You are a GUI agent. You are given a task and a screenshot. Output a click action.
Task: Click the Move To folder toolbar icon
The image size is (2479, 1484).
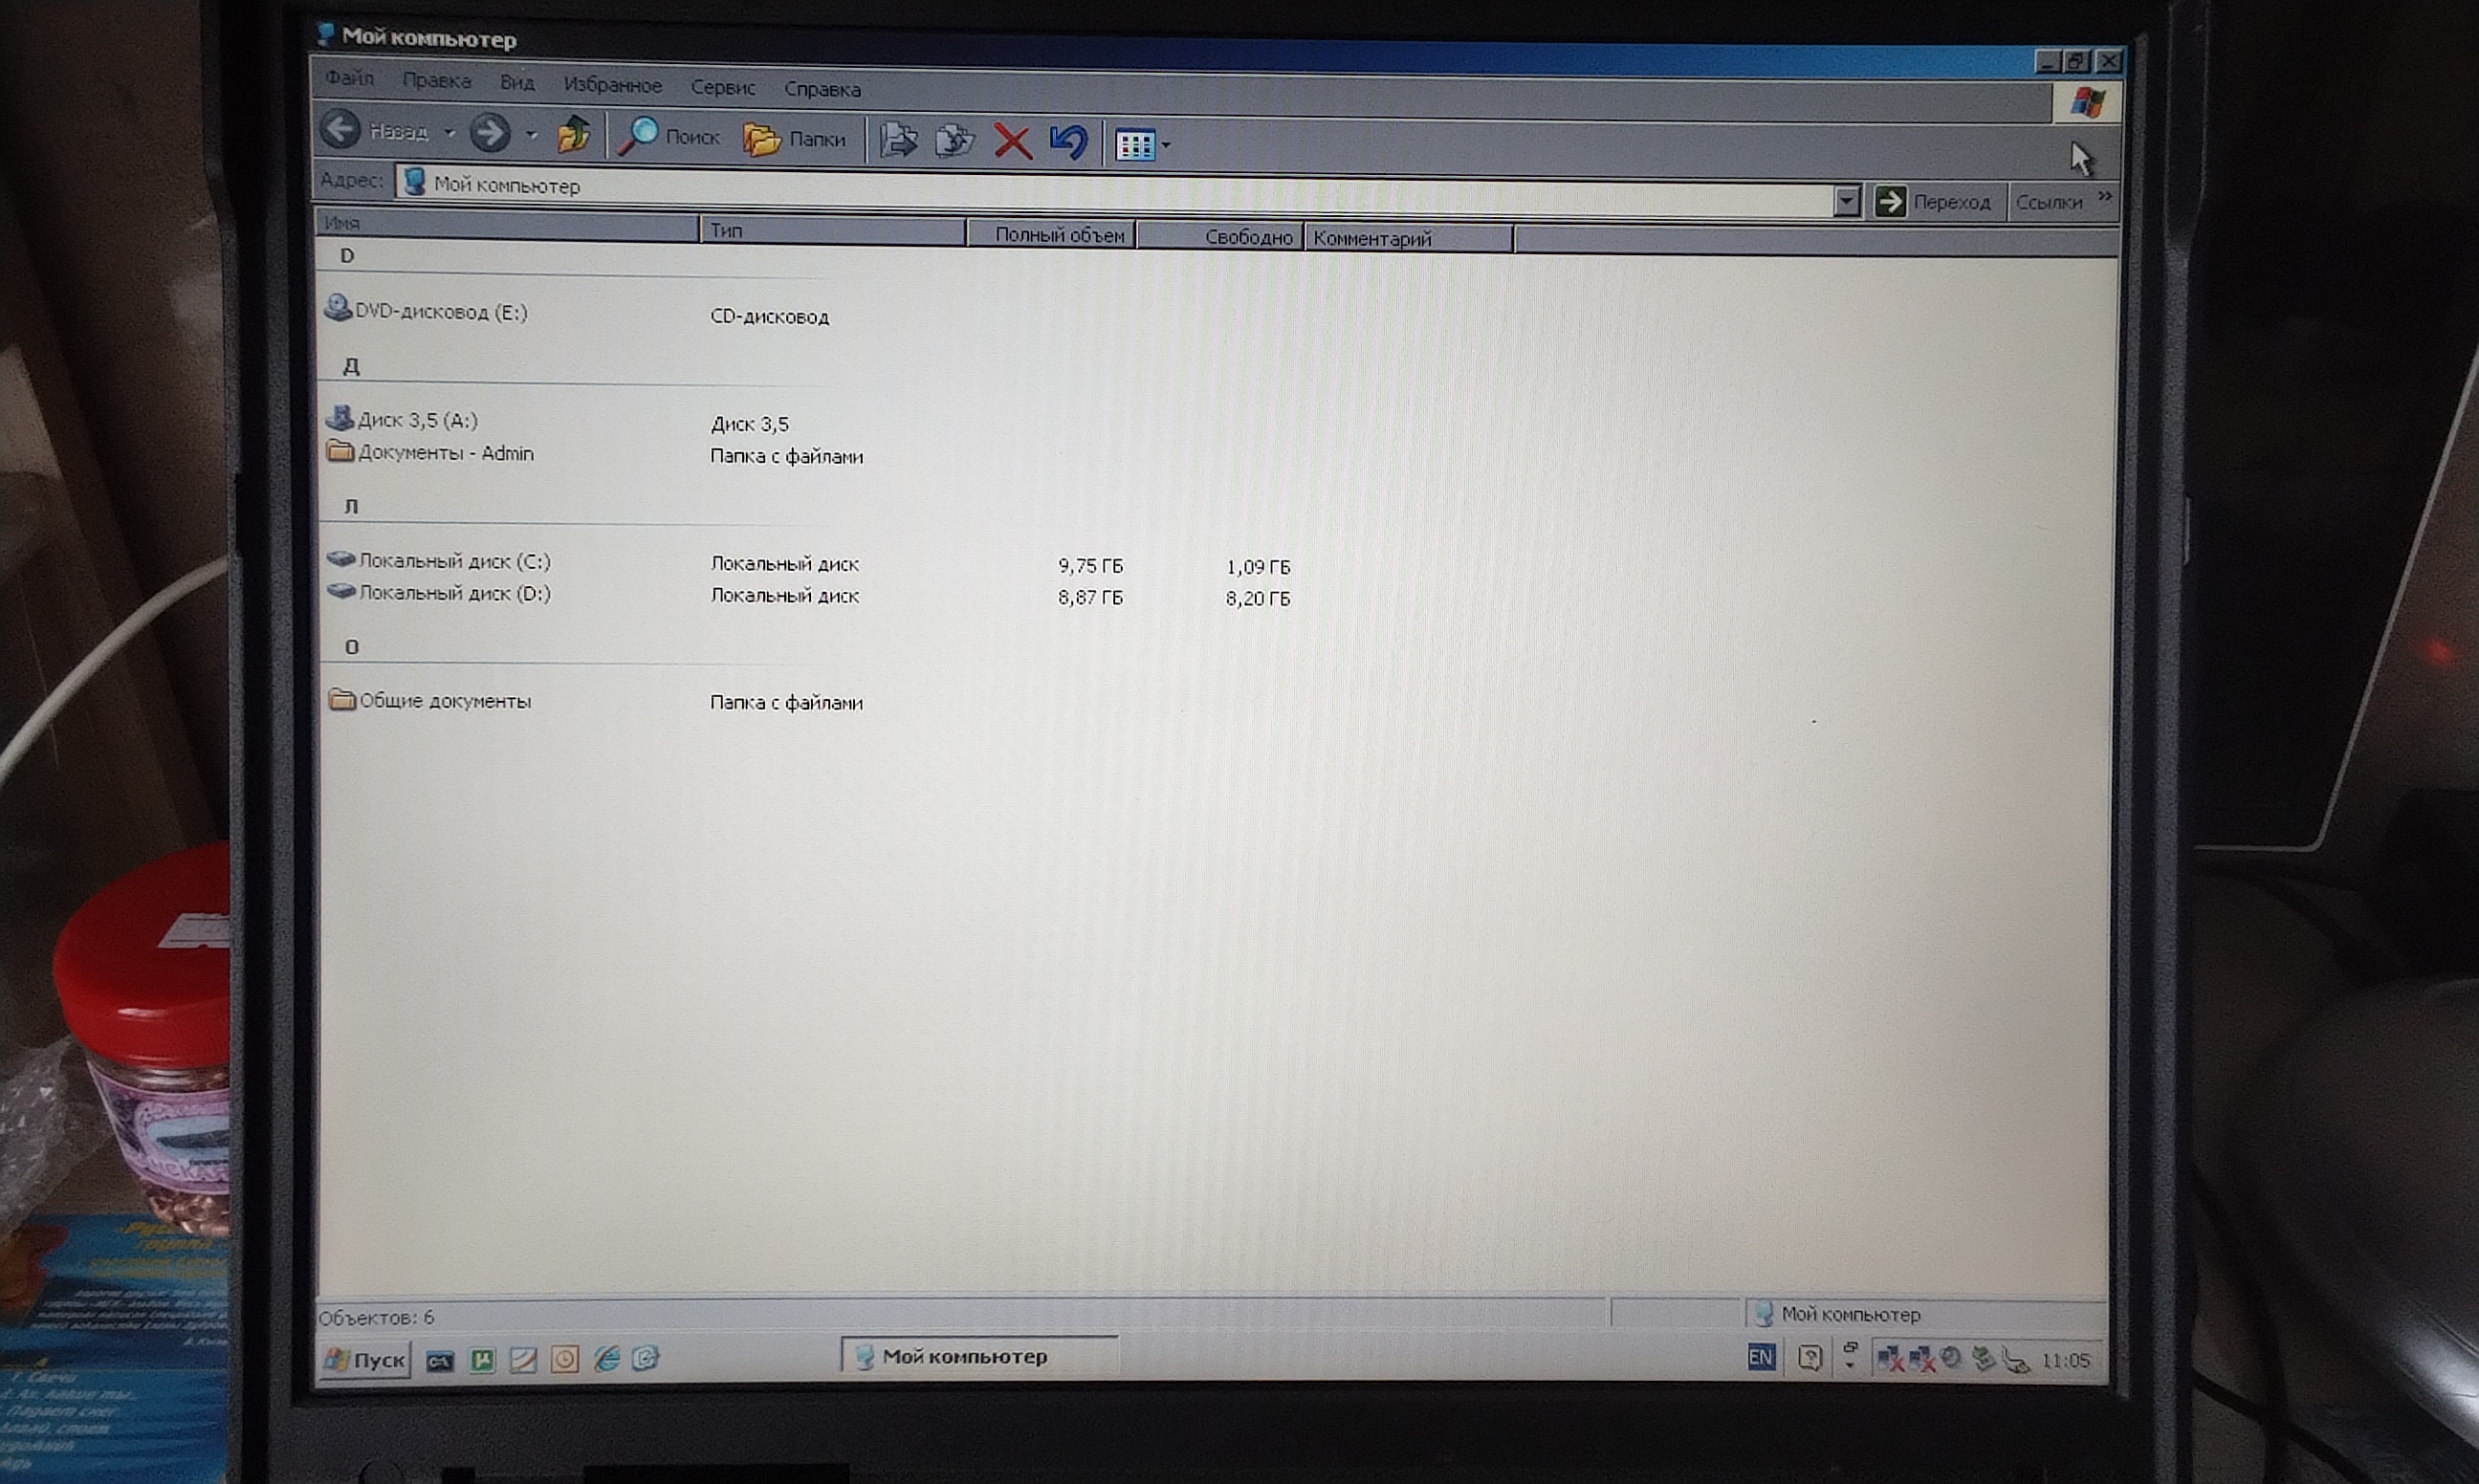[897, 140]
